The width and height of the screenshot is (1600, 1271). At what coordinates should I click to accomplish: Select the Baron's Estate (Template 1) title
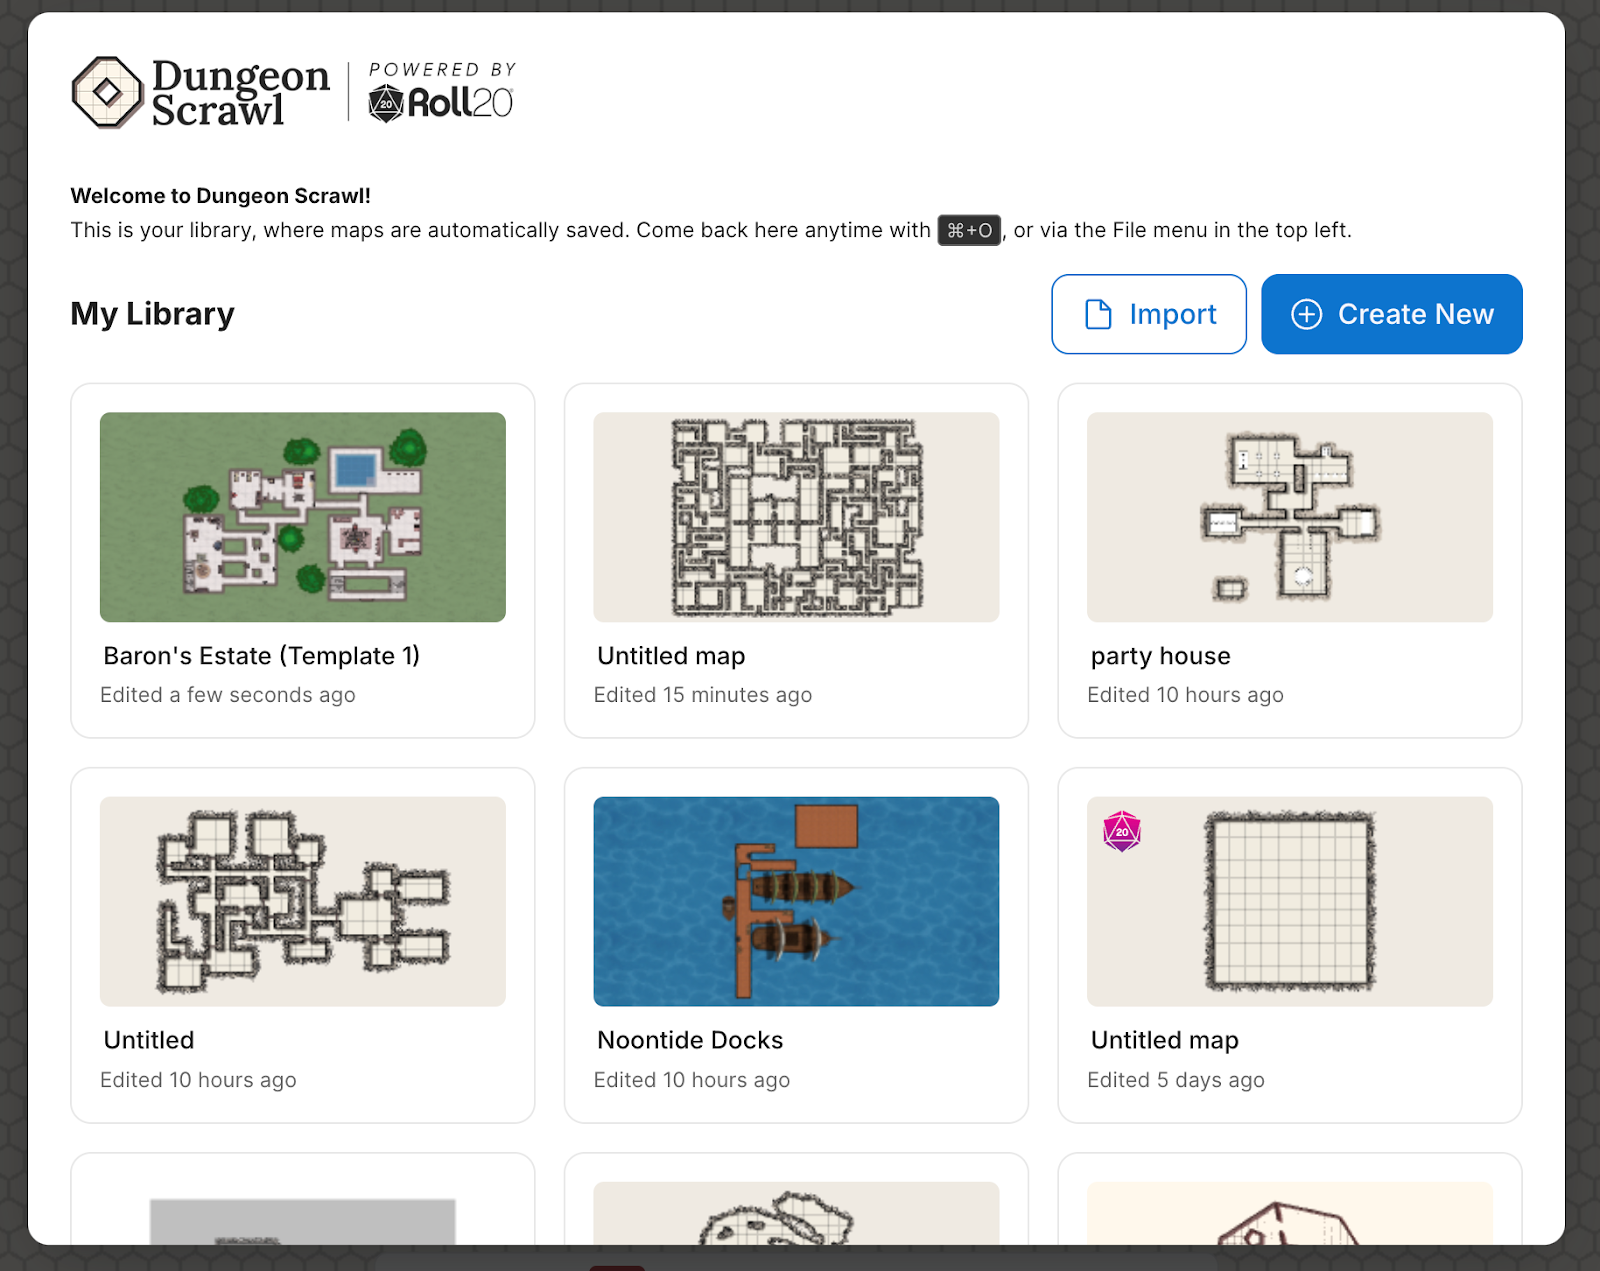coord(261,656)
